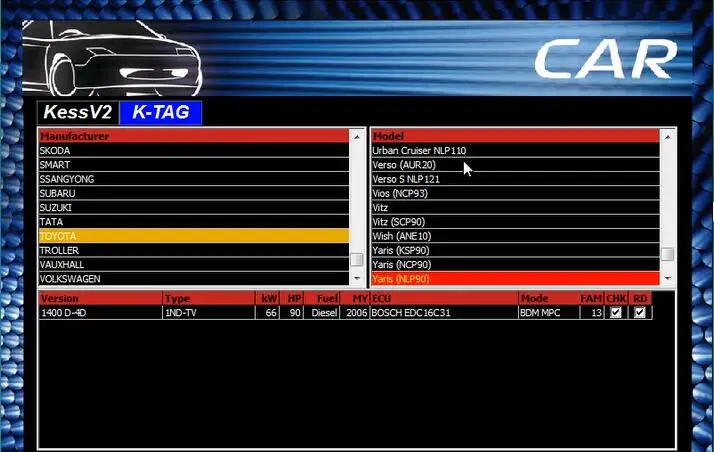Click the kW column header
Image resolution: width=714 pixels, height=452 pixels.
pyautogui.click(x=268, y=299)
